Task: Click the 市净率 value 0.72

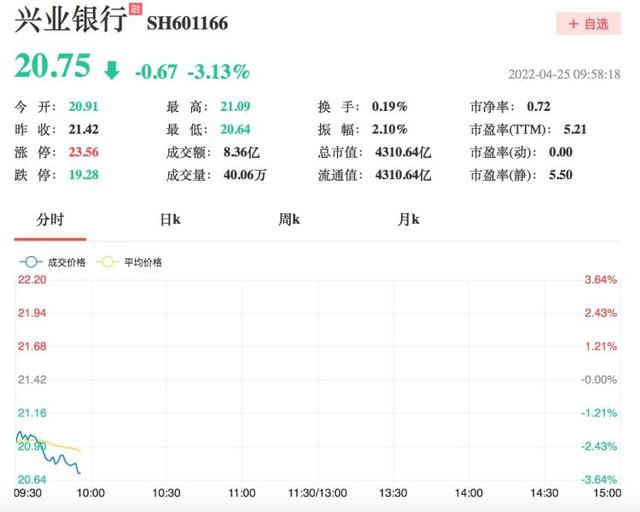Action: click(x=539, y=107)
